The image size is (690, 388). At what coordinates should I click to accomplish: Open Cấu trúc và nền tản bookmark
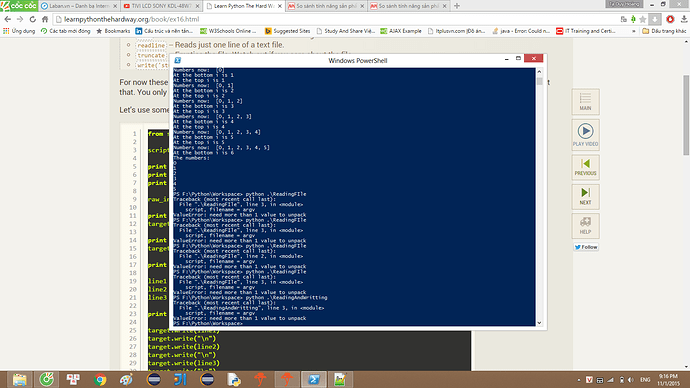164,31
